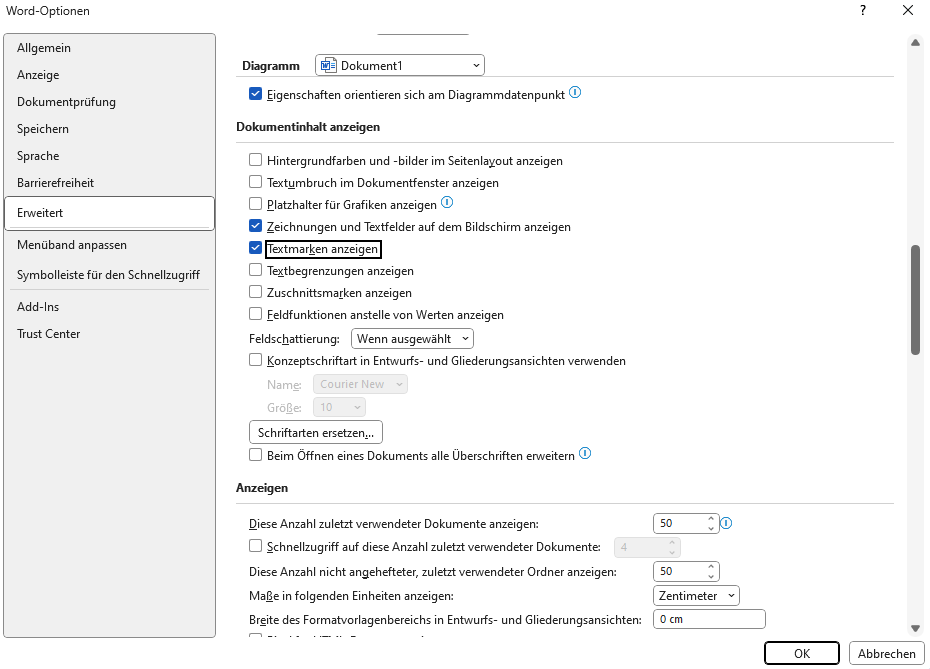Check Beim Öffnen alle Überschriften erweitern
Screen dimensions: 930x669
255,455
